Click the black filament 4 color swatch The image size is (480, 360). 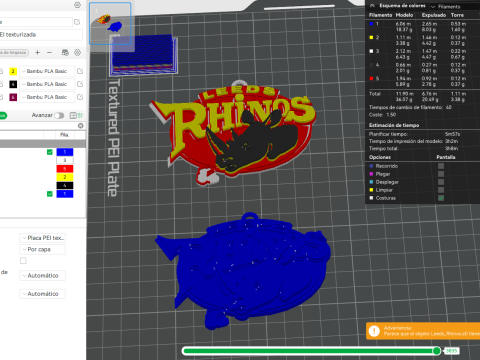tap(13, 84)
